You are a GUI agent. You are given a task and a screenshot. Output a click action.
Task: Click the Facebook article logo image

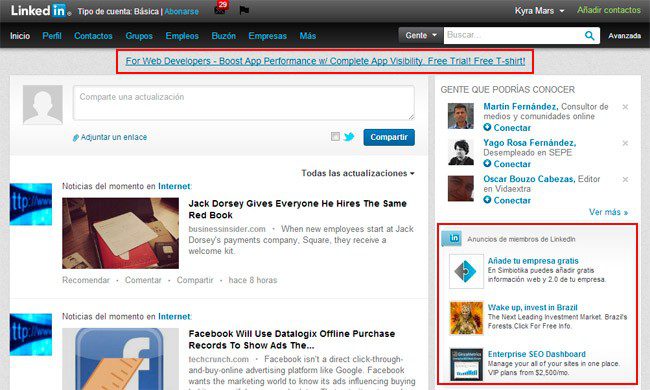(121, 359)
